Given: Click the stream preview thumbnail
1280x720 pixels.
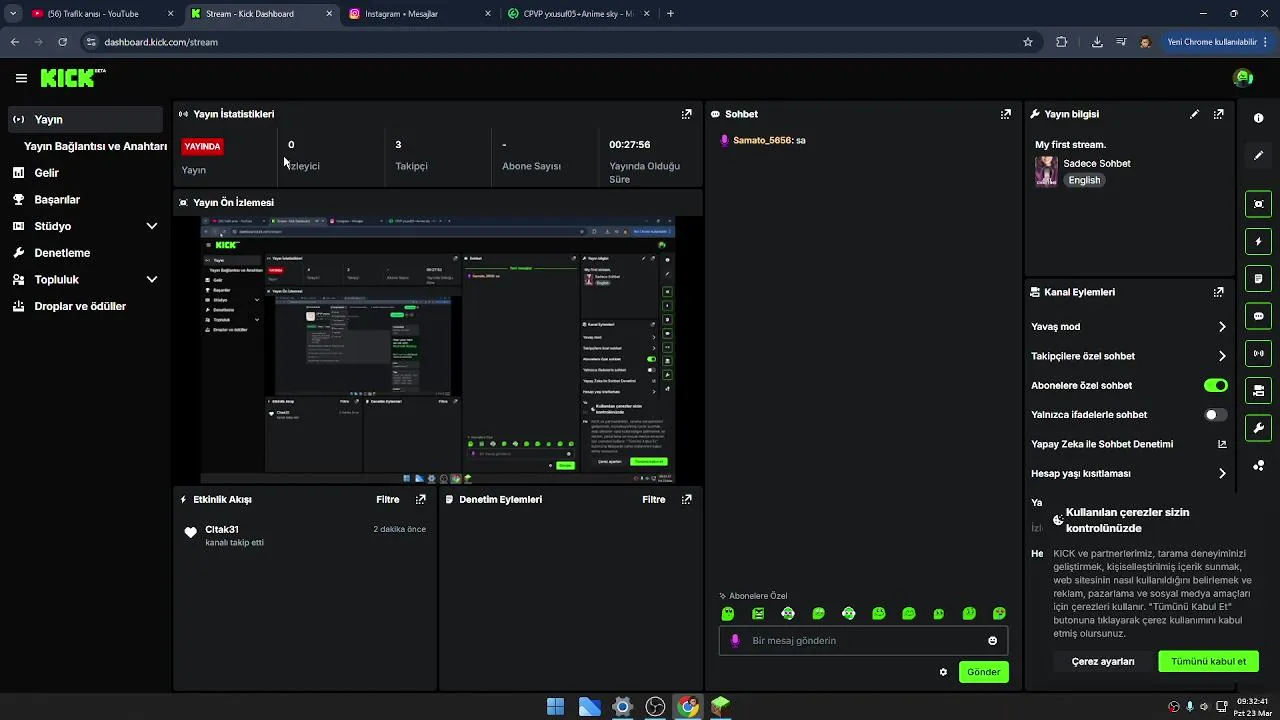Looking at the screenshot, I should click(438, 350).
